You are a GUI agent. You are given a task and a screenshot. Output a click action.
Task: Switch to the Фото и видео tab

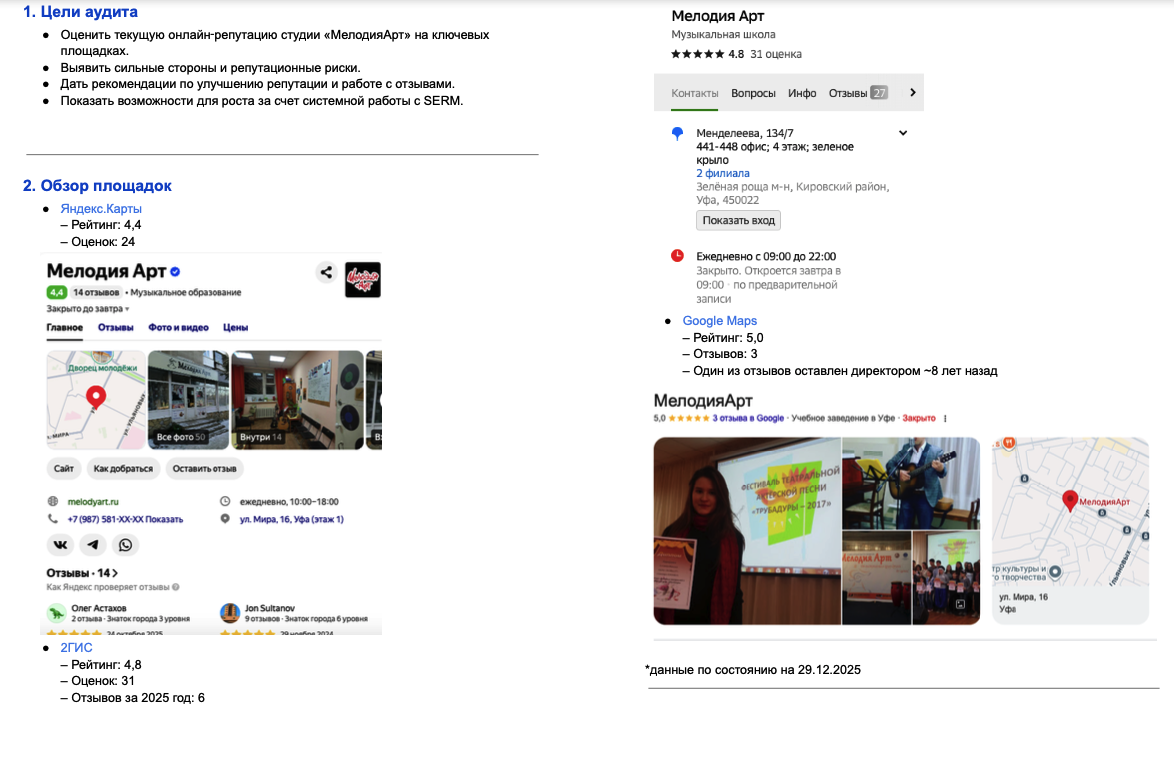point(178,327)
